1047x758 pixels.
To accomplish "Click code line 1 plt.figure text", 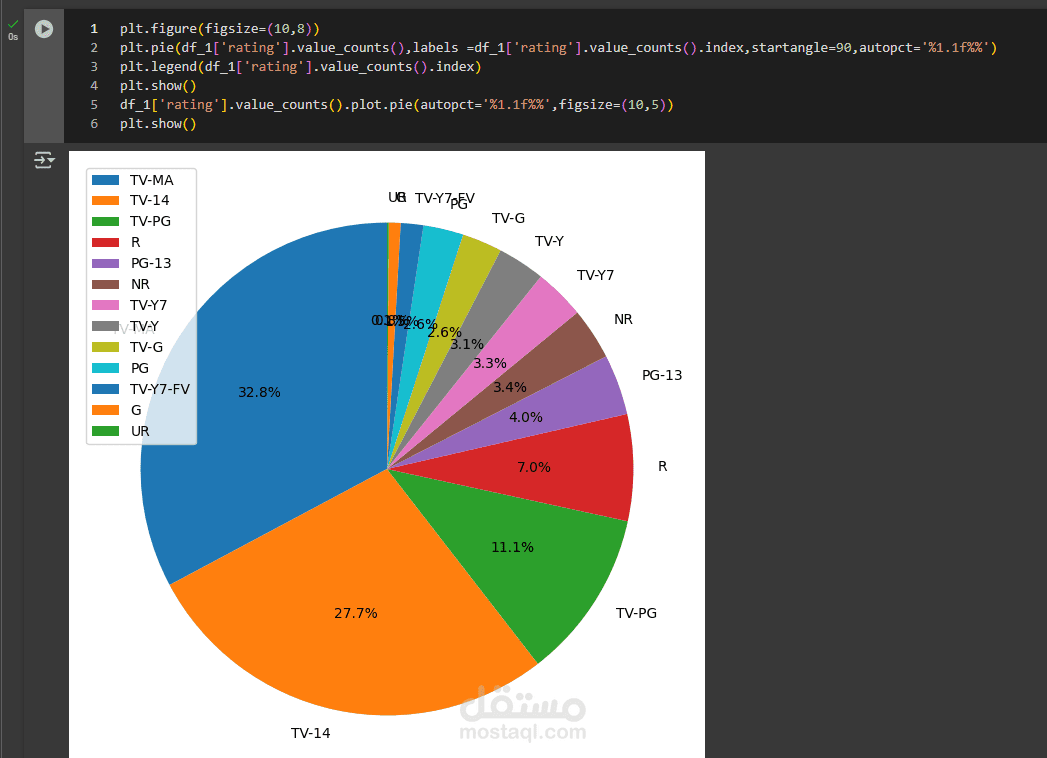I will click(x=220, y=29).
